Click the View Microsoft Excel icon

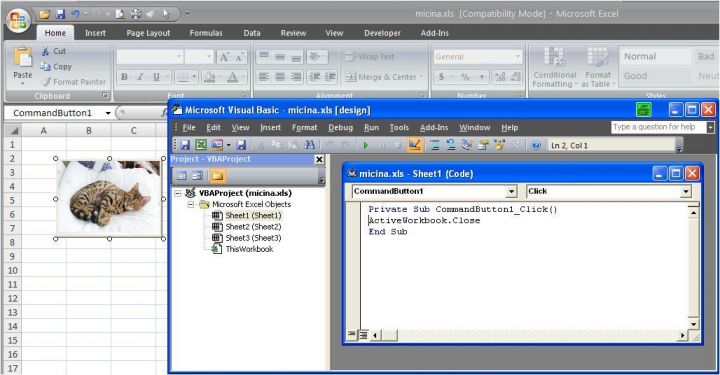click(x=201, y=145)
